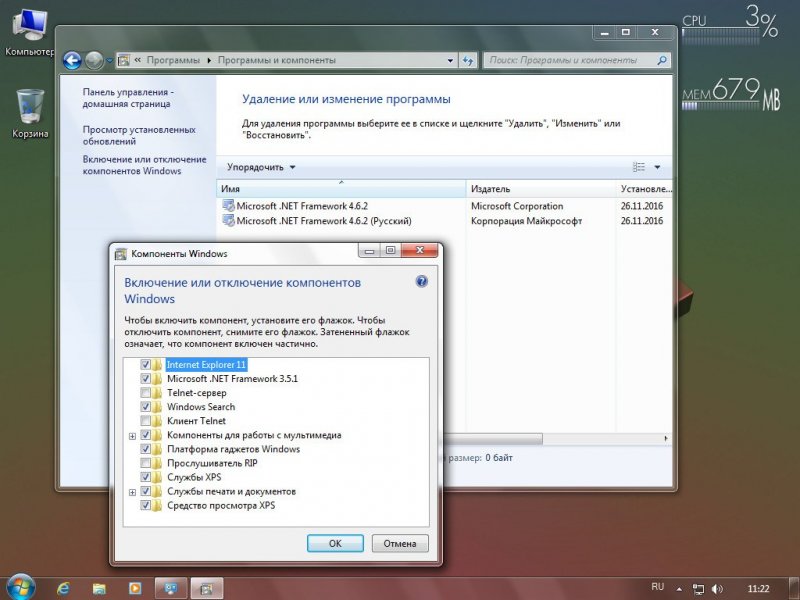
Task: Click folder icon of Windows Search
Action: tap(157, 407)
